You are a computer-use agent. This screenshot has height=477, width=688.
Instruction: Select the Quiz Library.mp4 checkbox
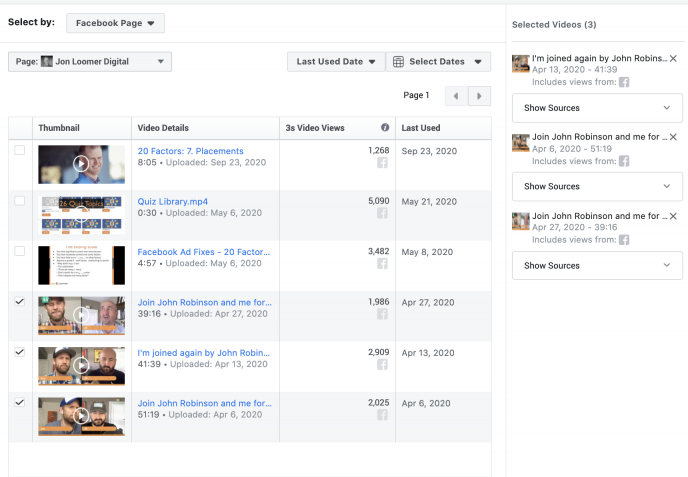(x=20, y=201)
